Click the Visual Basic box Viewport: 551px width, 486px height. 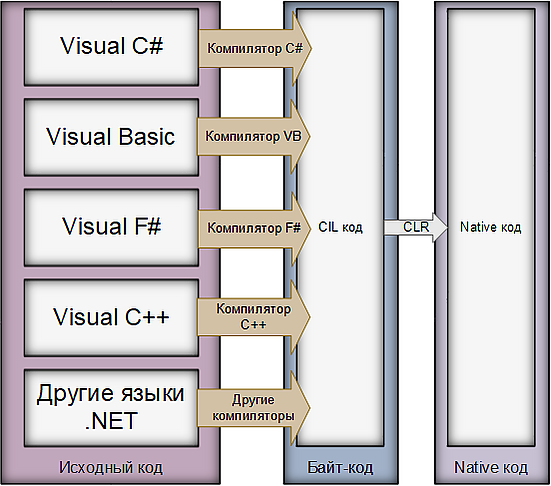coord(111,137)
